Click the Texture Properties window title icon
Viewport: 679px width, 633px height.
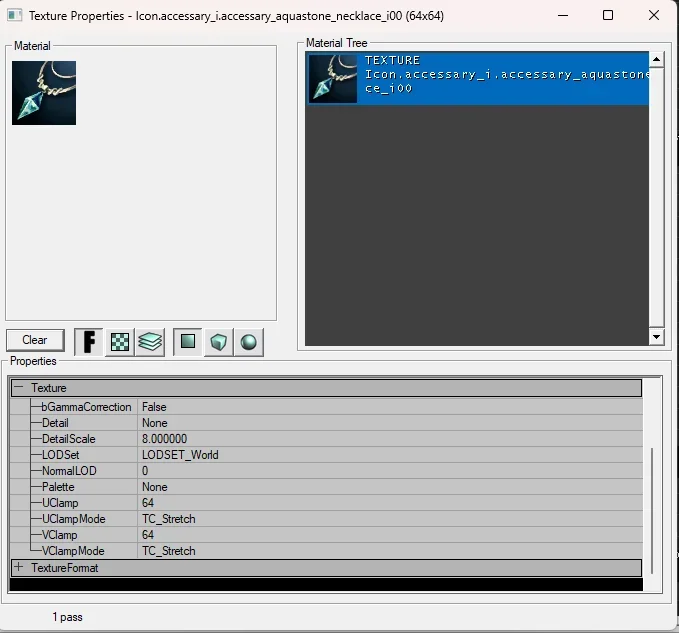pyautogui.click(x=14, y=16)
